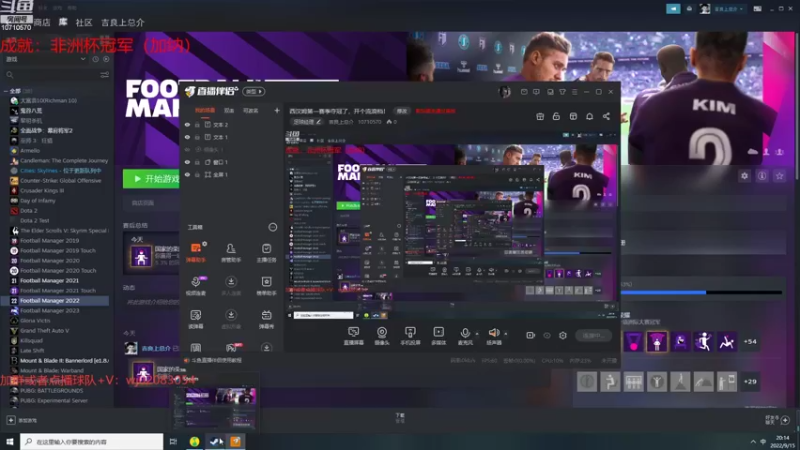Open toolbox more options circle button

(x=273, y=227)
